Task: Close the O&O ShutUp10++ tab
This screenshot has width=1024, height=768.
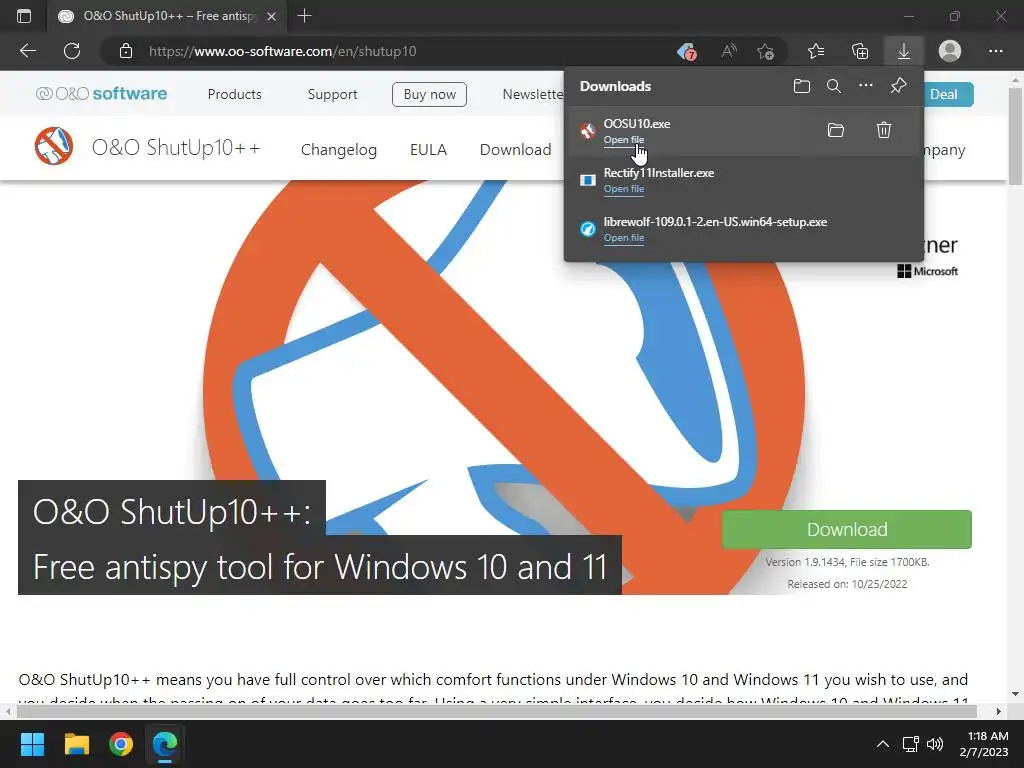Action: click(272, 16)
